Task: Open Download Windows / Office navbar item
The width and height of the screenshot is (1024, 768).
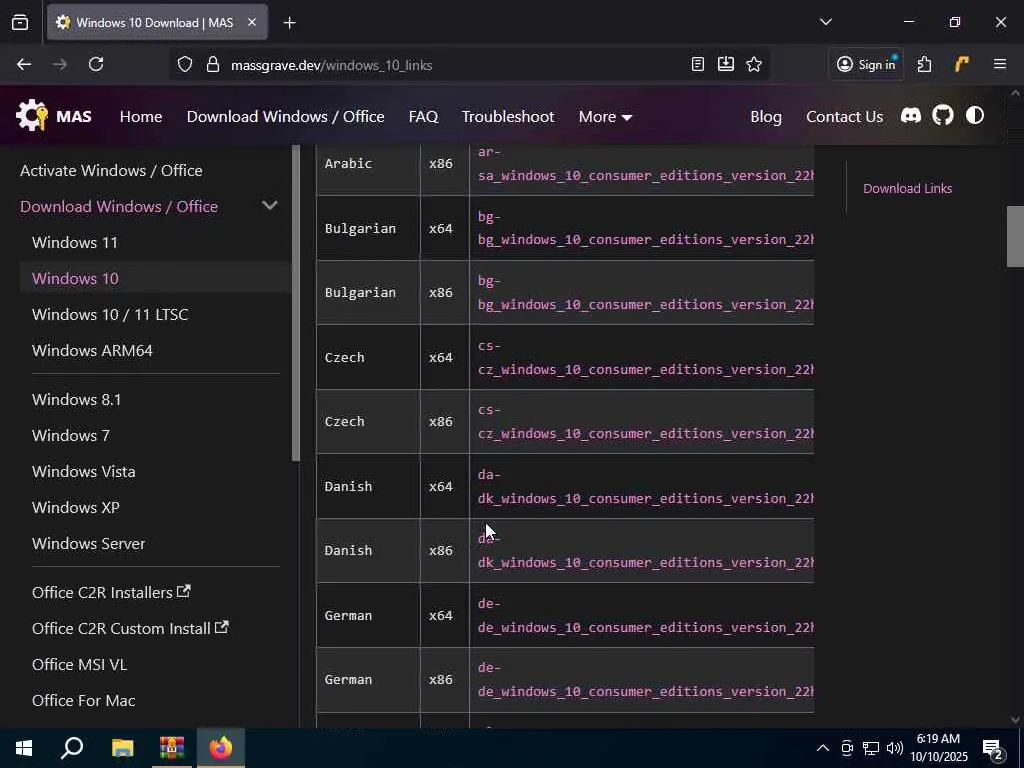Action: click(285, 116)
